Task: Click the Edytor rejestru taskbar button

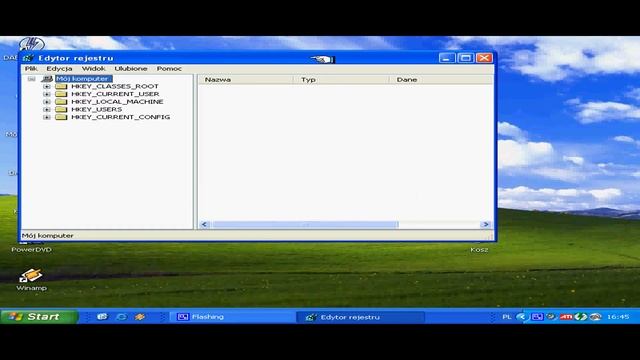Action: (x=360, y=317)
